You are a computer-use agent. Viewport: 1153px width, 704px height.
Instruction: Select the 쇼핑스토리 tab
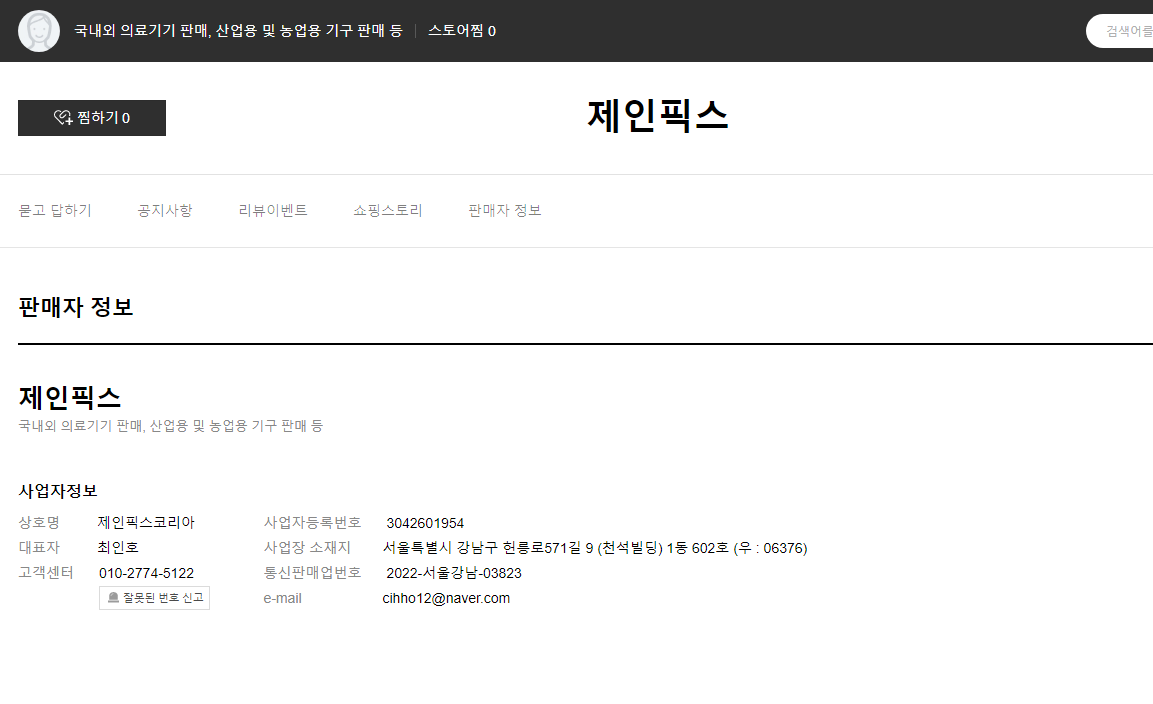(388, 211)
